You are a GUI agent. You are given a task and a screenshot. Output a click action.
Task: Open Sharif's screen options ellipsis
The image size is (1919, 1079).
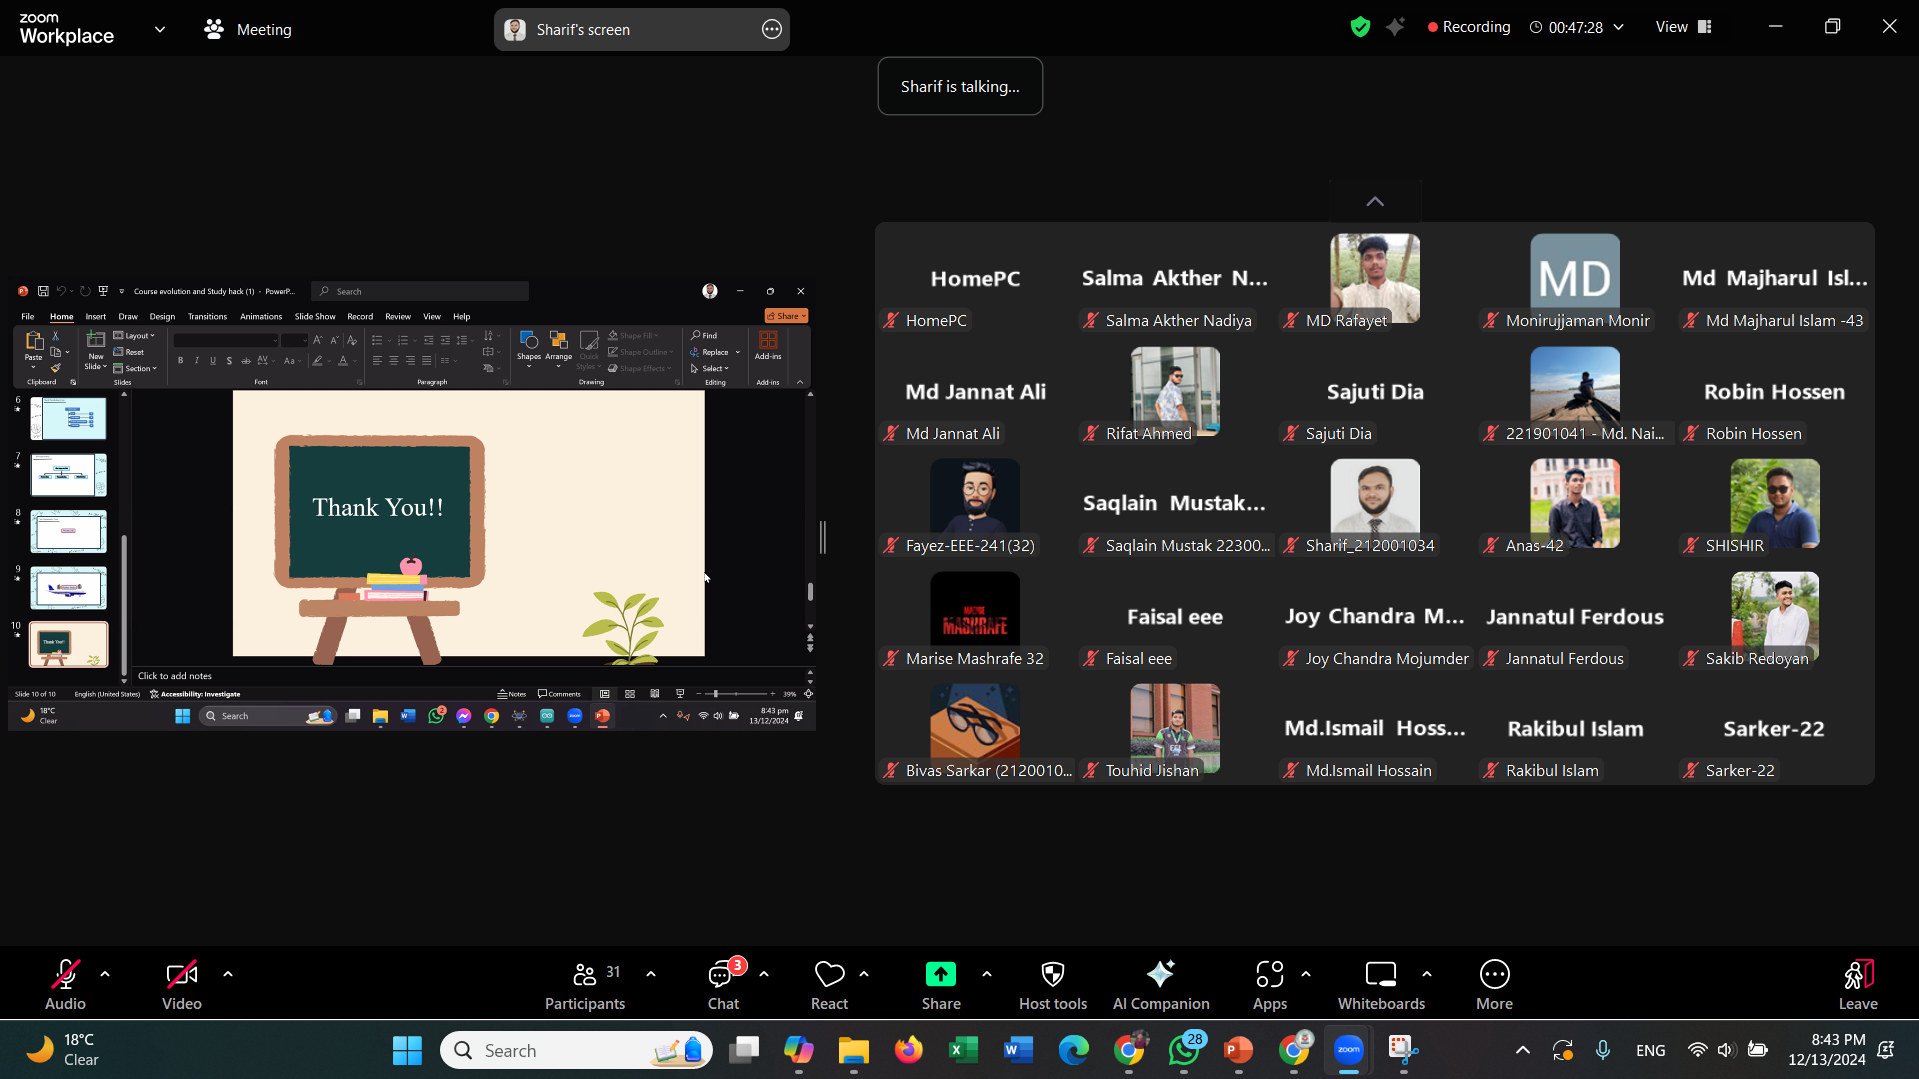772,30
